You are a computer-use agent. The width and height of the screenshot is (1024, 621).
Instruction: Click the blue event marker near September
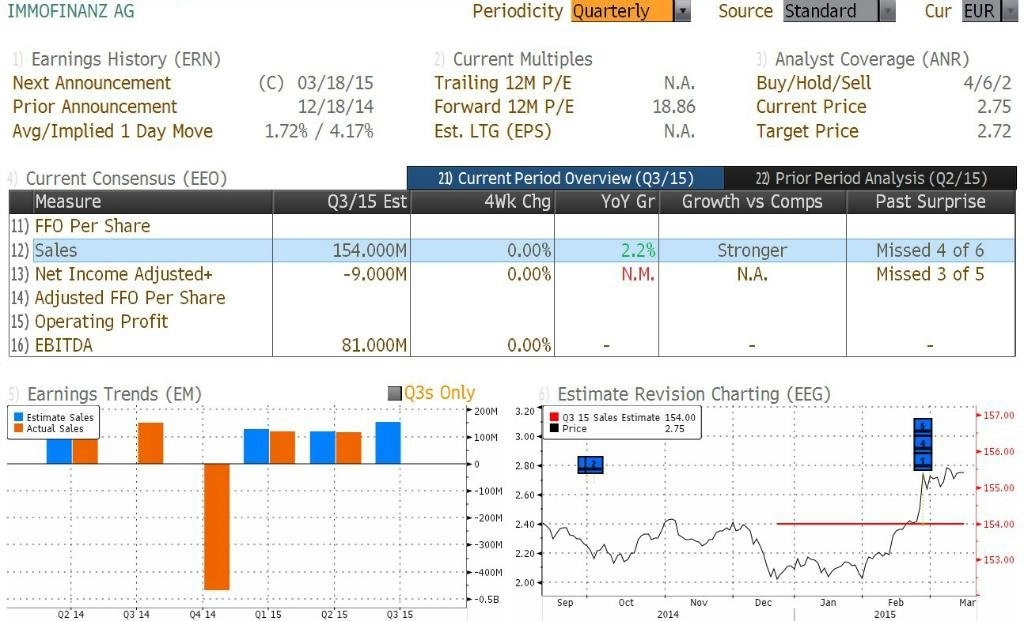590,465
